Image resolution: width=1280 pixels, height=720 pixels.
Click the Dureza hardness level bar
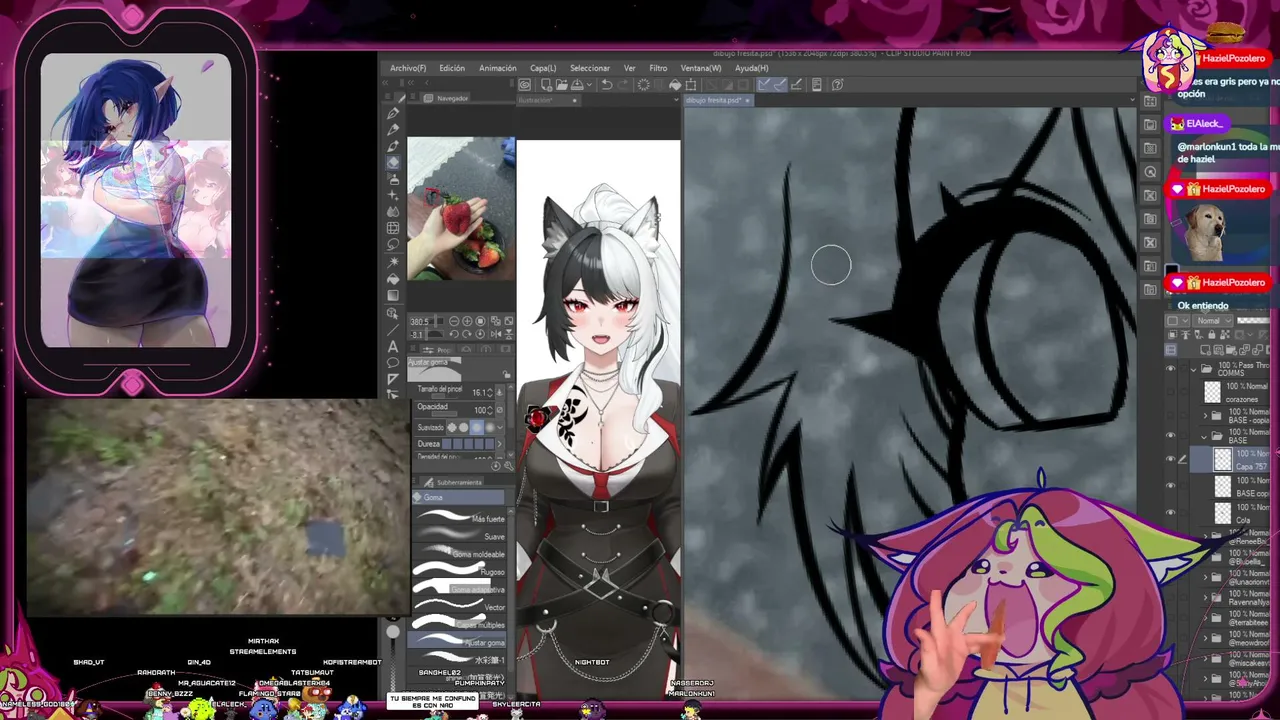pyautogui.click(x=467, y=444)
